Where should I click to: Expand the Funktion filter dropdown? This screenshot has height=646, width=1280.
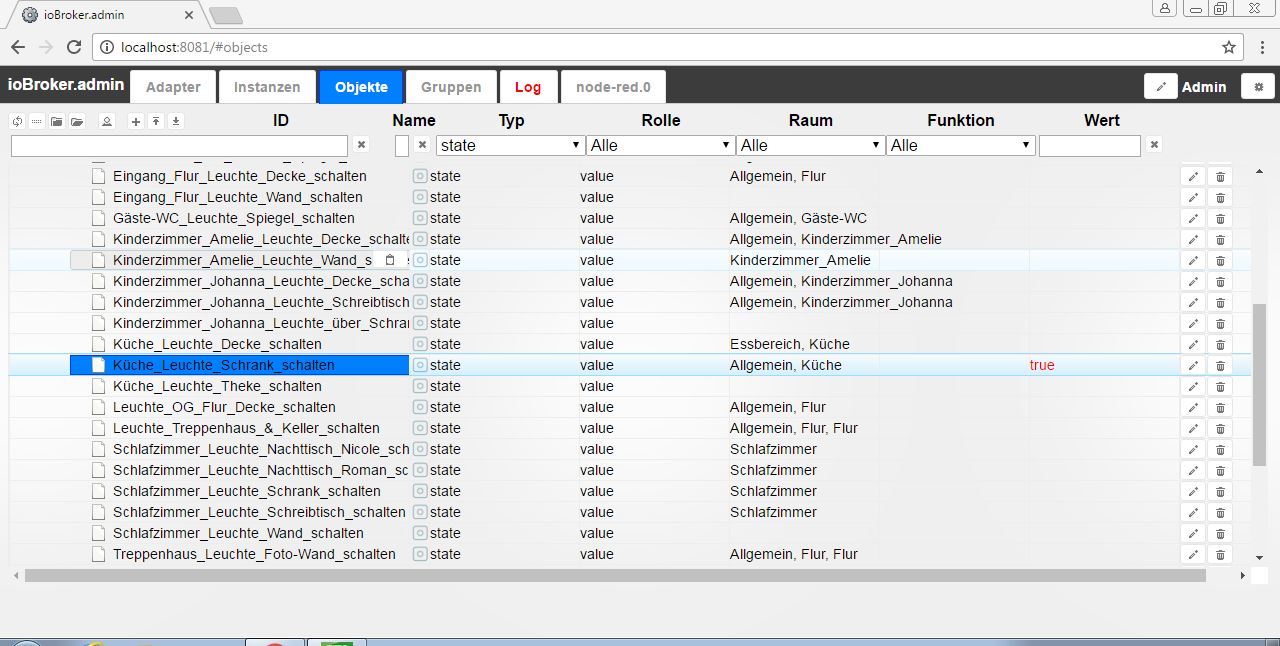tap(960, 146)
